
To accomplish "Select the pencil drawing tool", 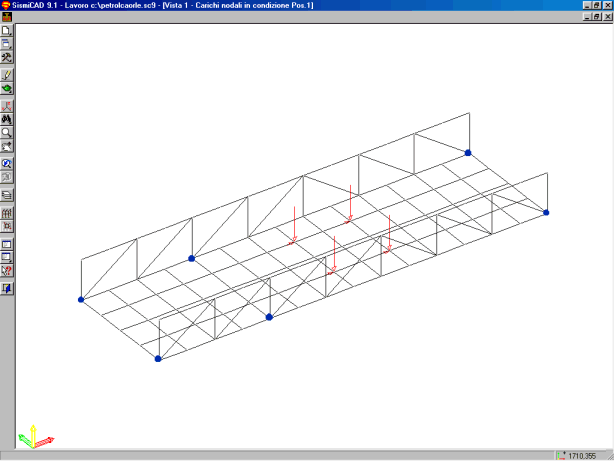I will point(7,75).
